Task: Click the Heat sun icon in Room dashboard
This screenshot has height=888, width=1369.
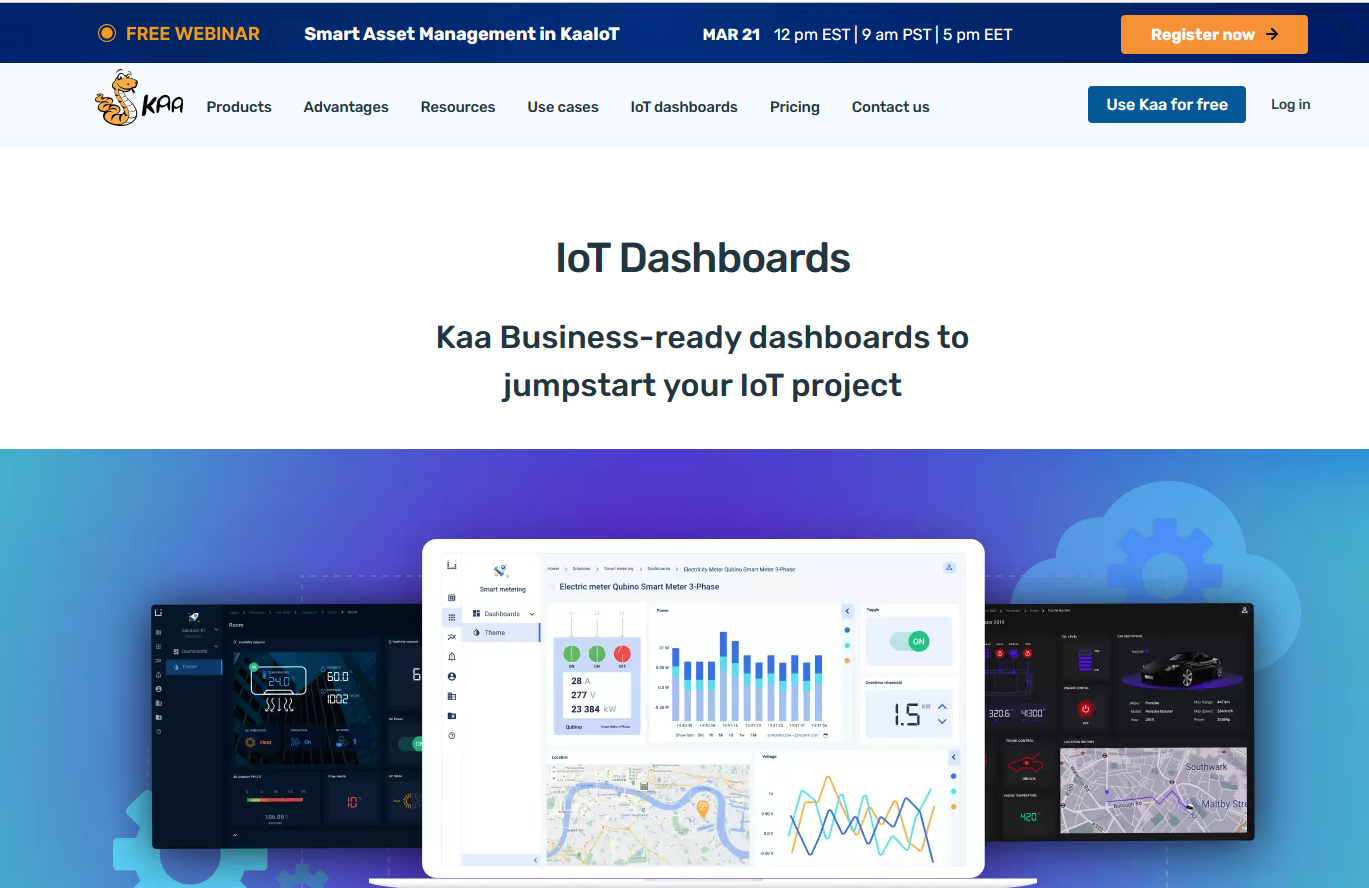Action: tap(251, 742)
